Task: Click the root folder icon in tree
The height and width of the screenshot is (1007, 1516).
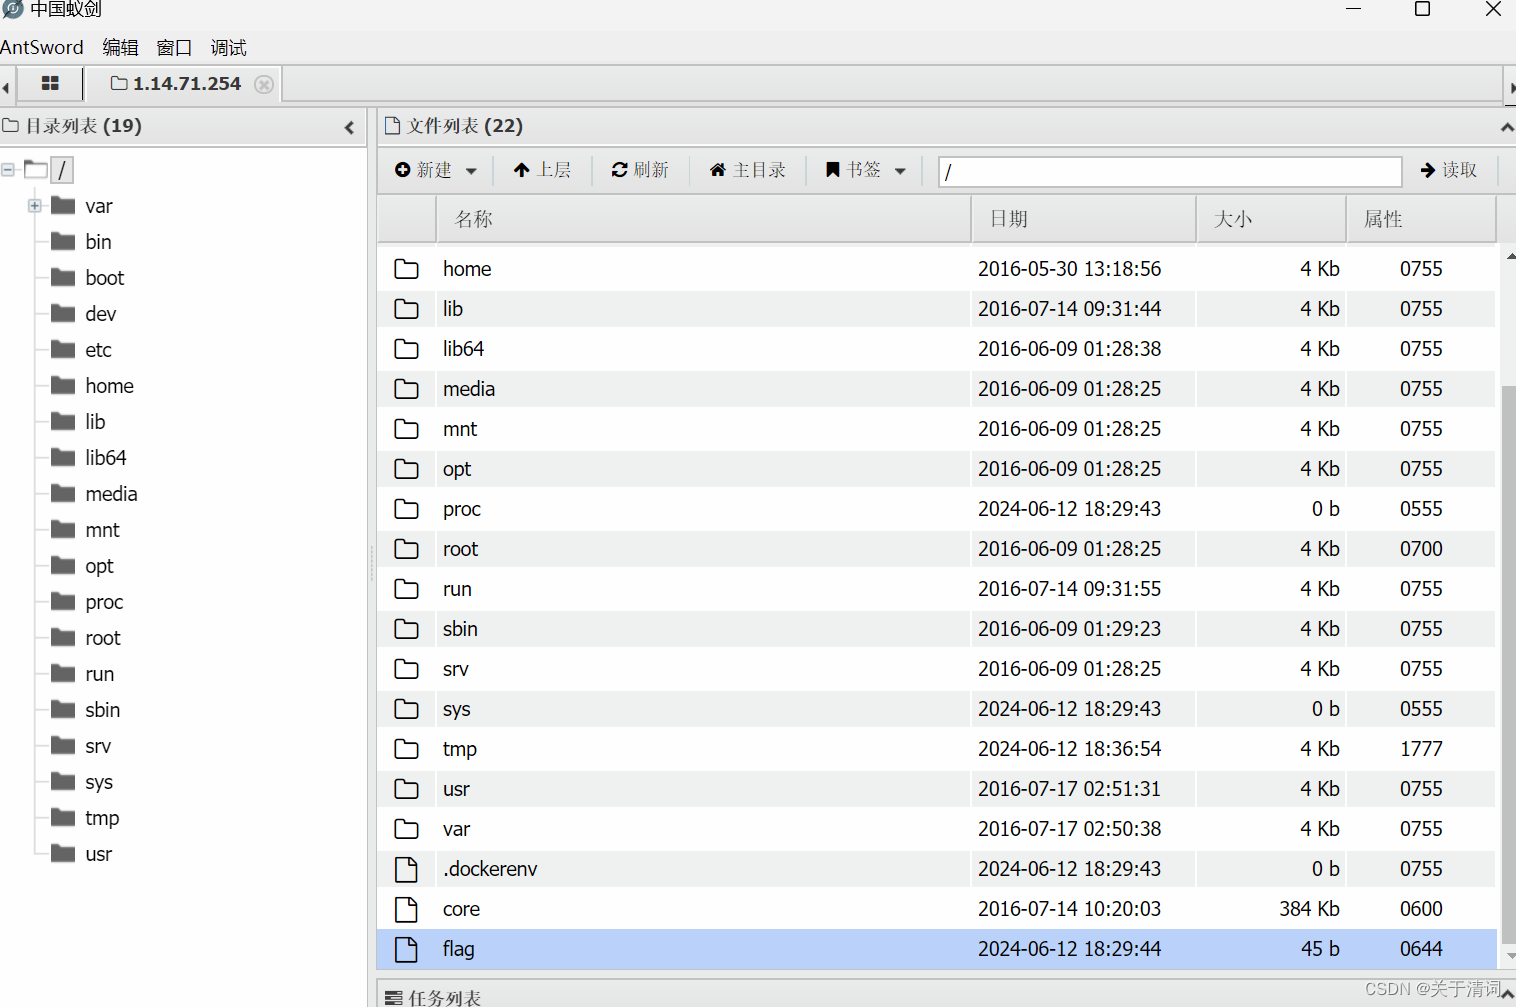Action: point(63,637)
